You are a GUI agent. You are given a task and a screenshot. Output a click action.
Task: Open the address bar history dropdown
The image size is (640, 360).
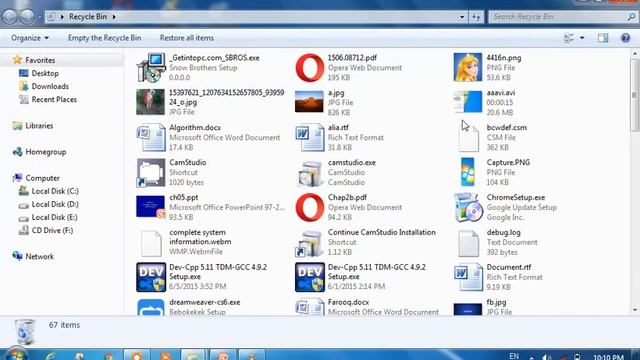pyautogui.click(x=462, y=17)
